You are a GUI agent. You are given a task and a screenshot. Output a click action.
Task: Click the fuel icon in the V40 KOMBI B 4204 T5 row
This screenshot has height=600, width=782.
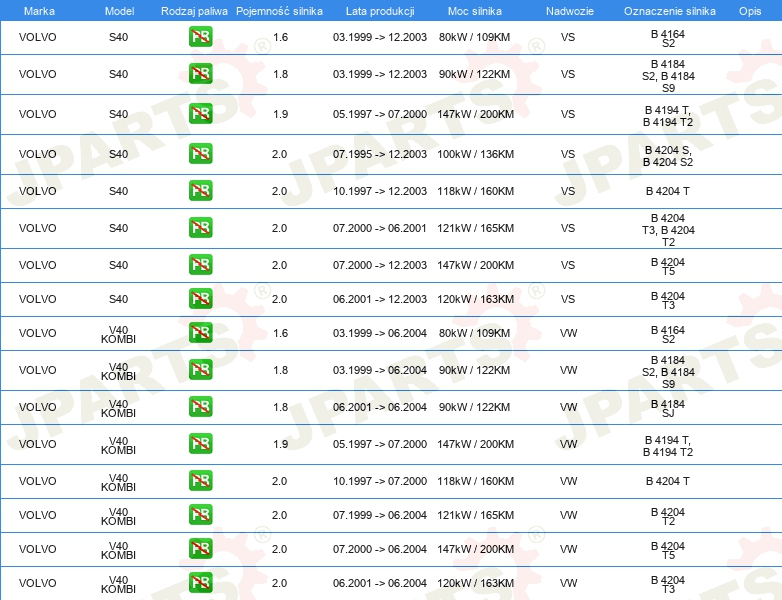[200, 548]
